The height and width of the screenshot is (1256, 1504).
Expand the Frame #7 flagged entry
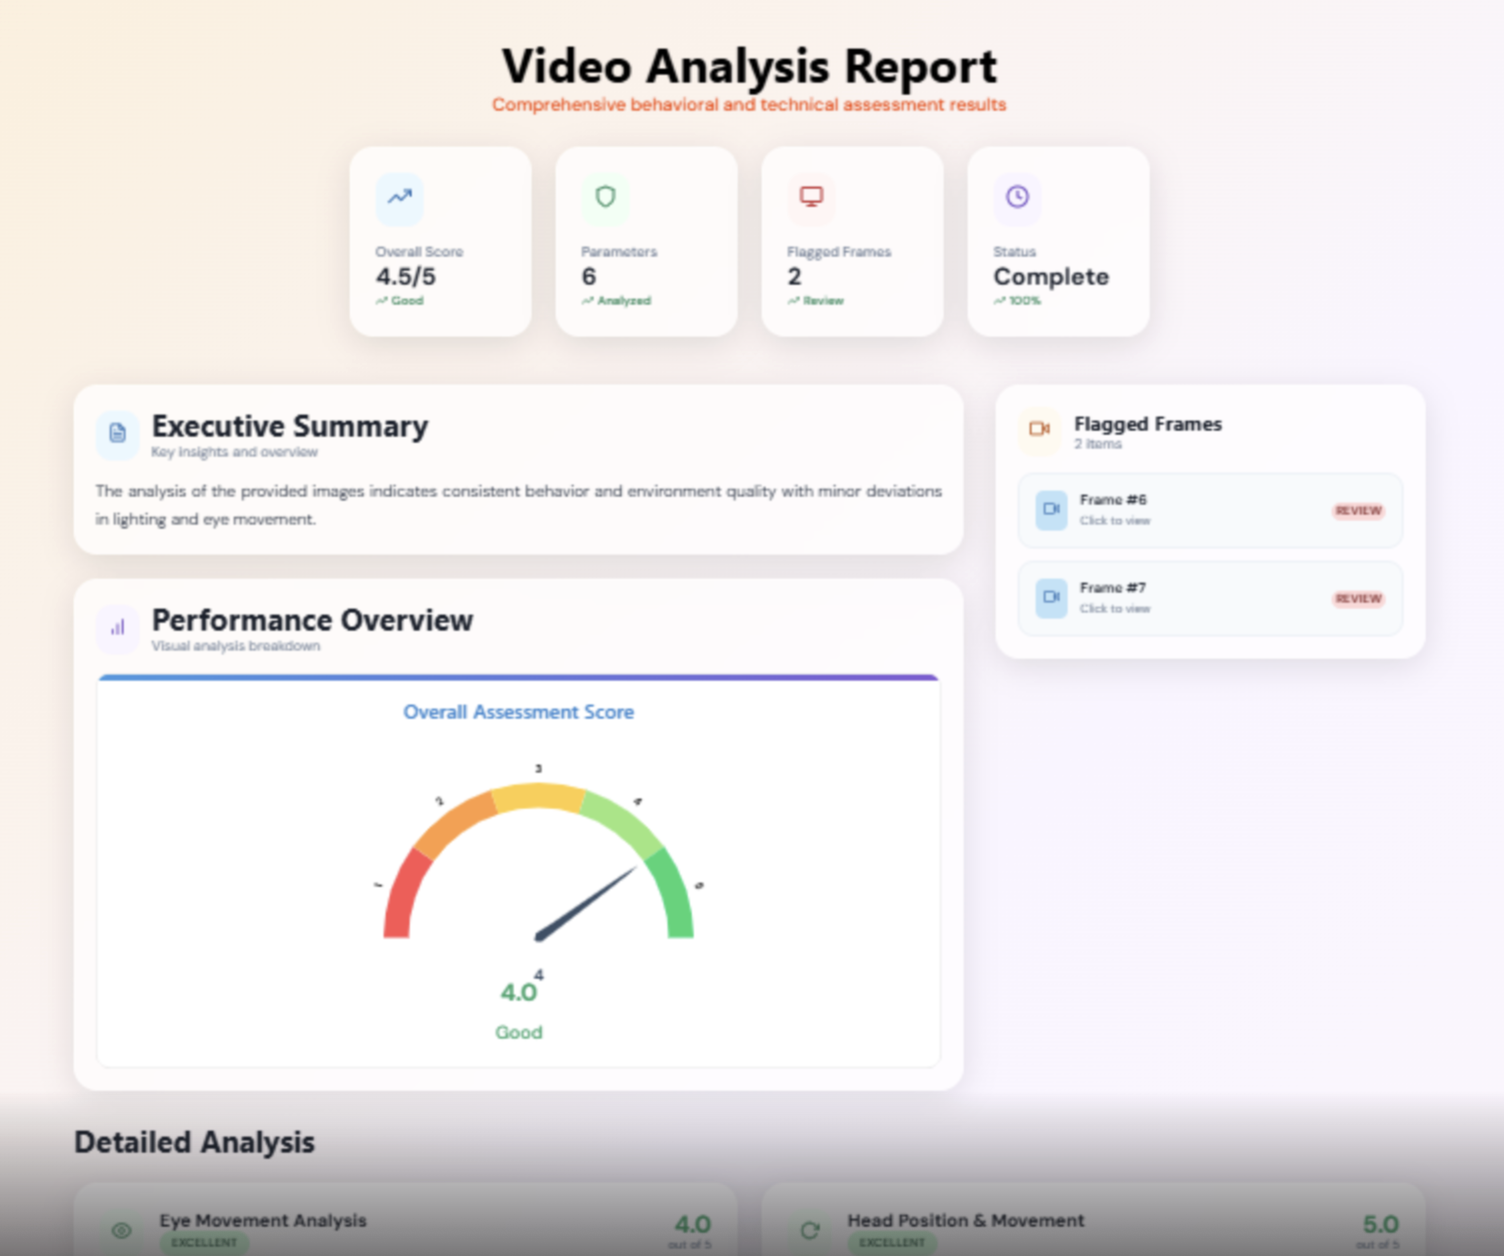[1210, 598]
